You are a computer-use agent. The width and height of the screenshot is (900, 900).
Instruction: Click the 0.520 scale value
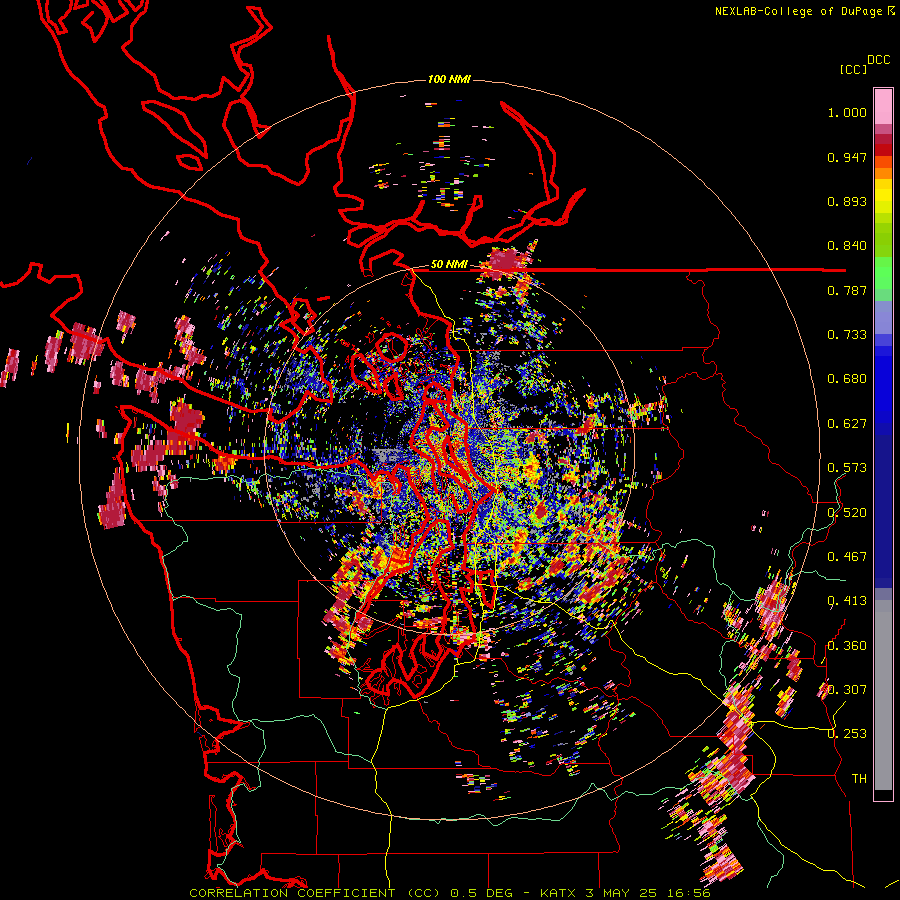pyautogui.click(x=847, y=513)
